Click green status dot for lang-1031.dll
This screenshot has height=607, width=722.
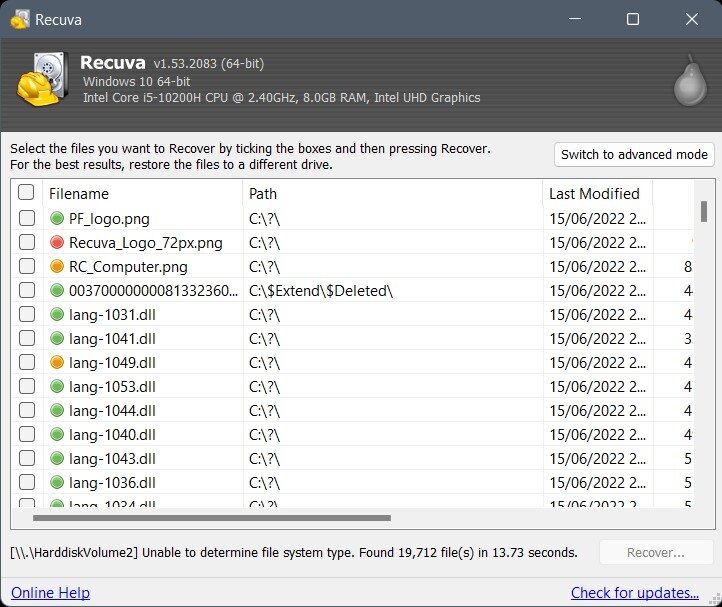click(57, 314)
